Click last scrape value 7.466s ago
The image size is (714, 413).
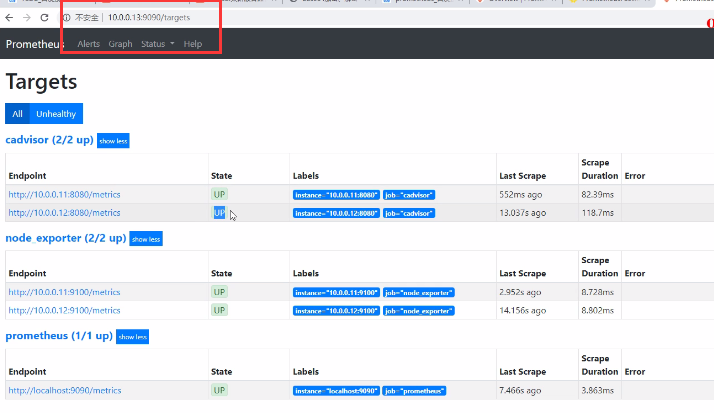[x=520, y=390]
